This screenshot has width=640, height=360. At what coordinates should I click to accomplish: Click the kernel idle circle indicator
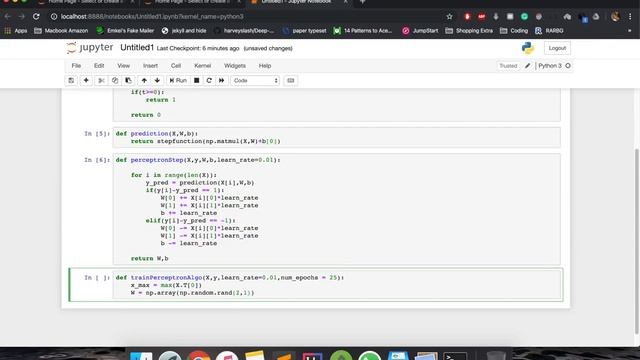point(568,66)
